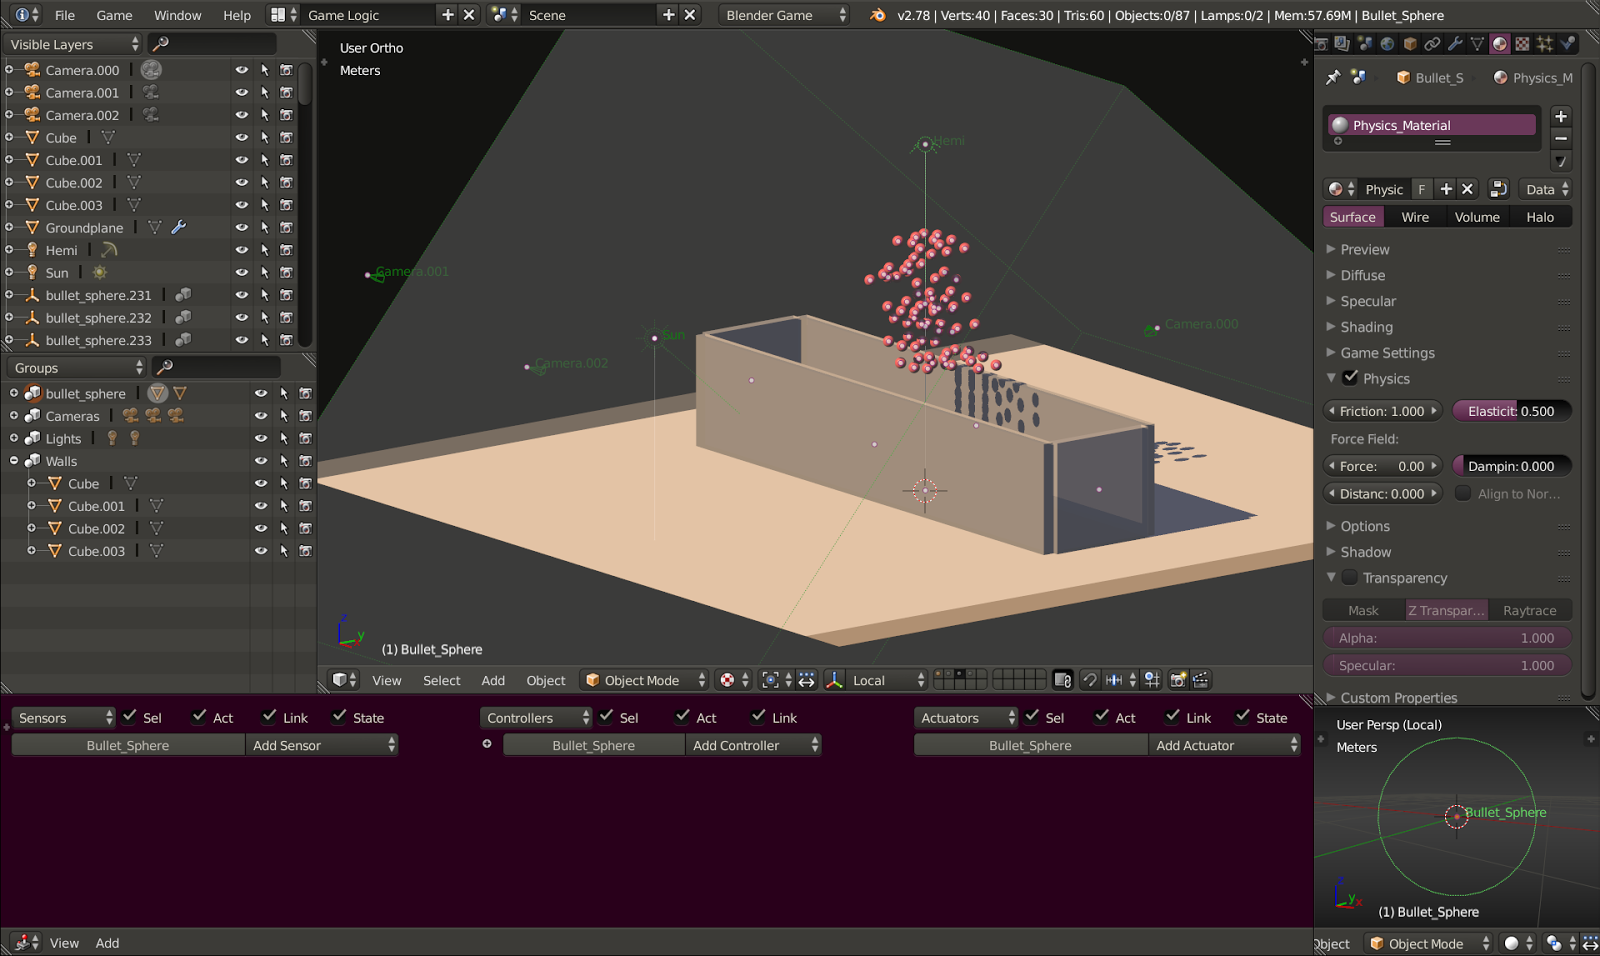Open Object properties via the cube icon
The image size is (1600, 956).
click(x=1410, y=44)
